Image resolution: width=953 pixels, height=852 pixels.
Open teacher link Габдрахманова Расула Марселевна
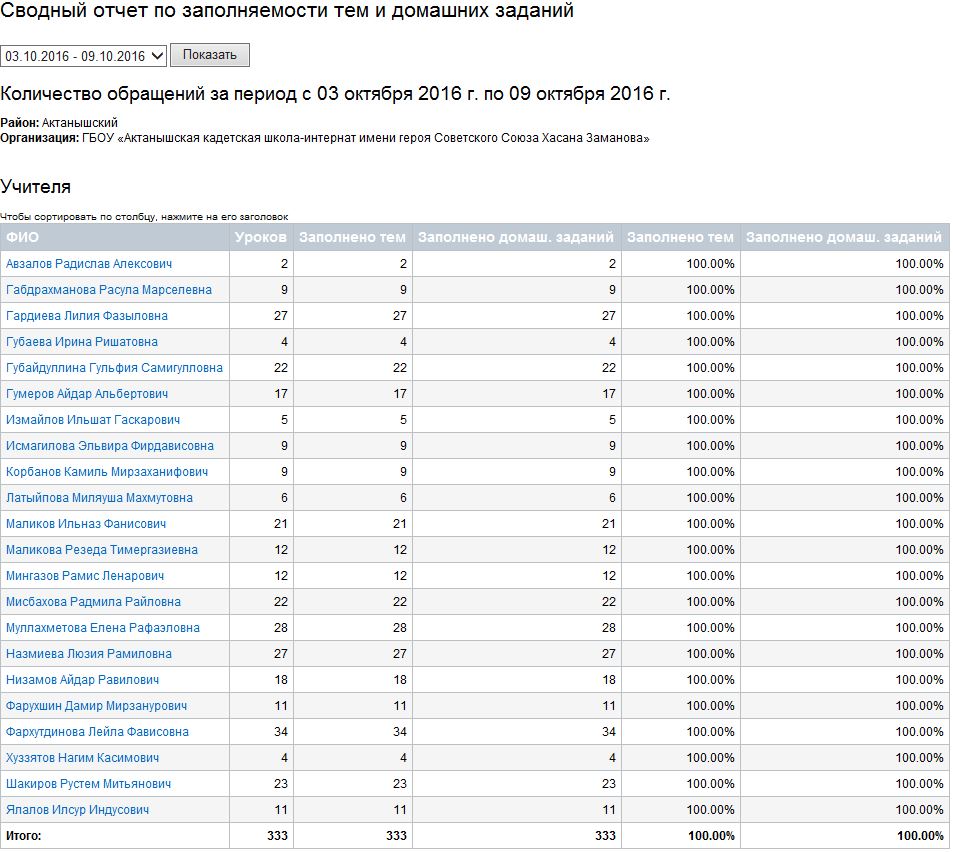tap(109, 290)
